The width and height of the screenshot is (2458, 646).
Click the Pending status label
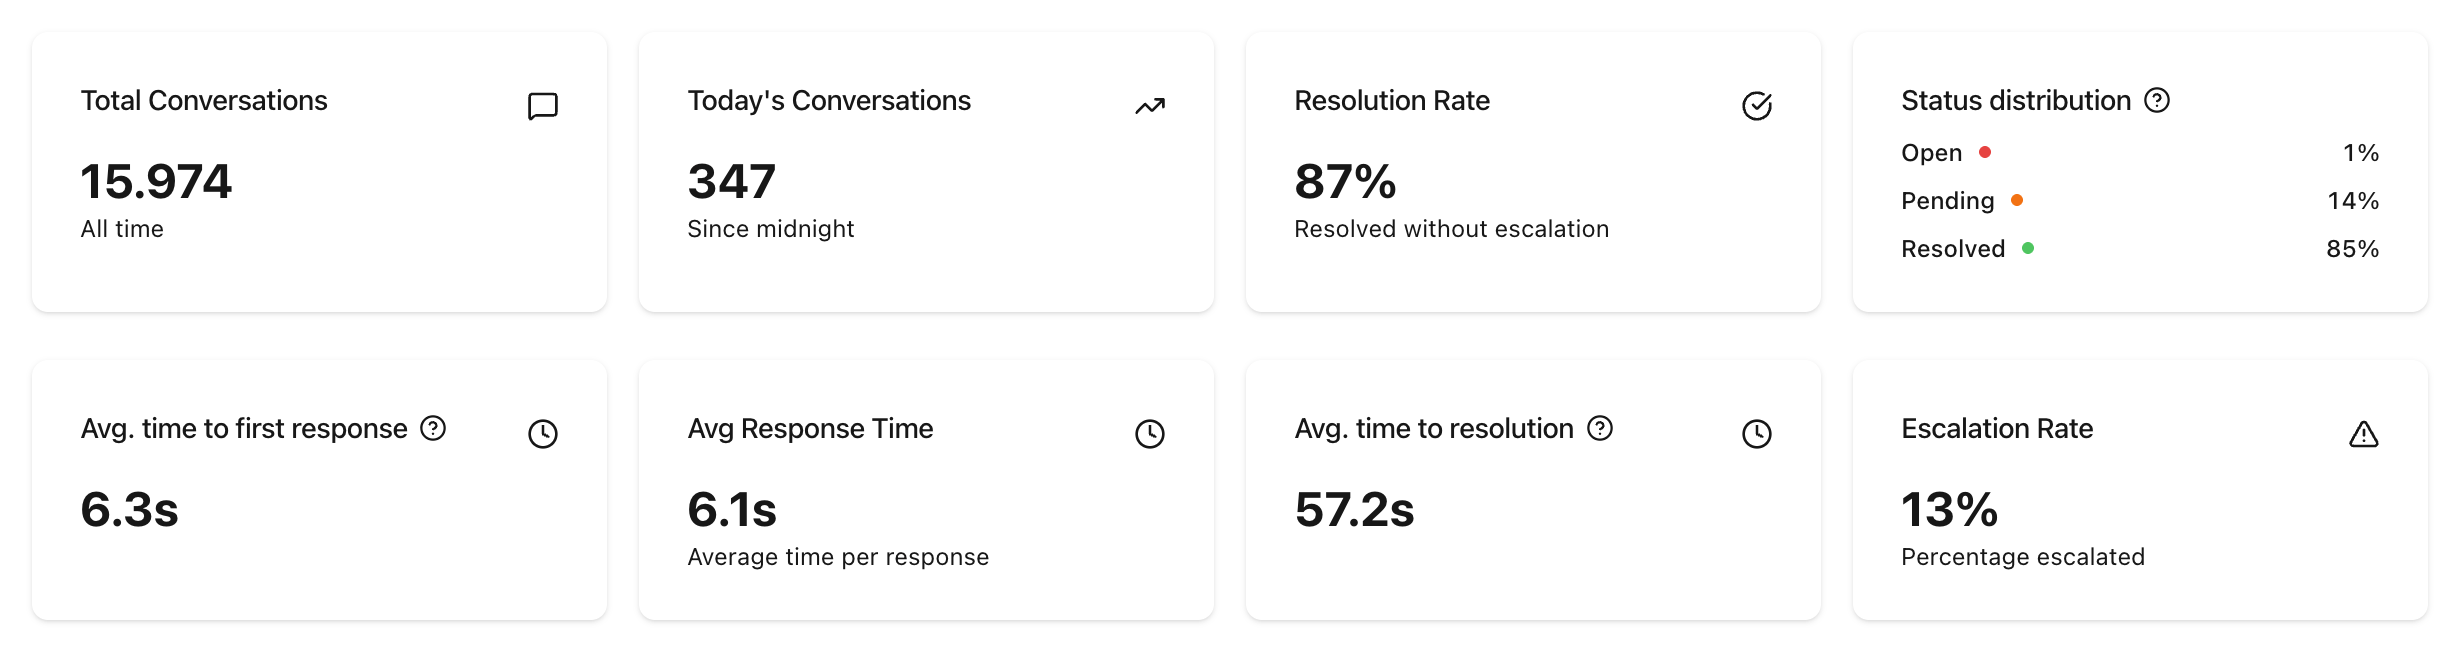pos(1947,201)
